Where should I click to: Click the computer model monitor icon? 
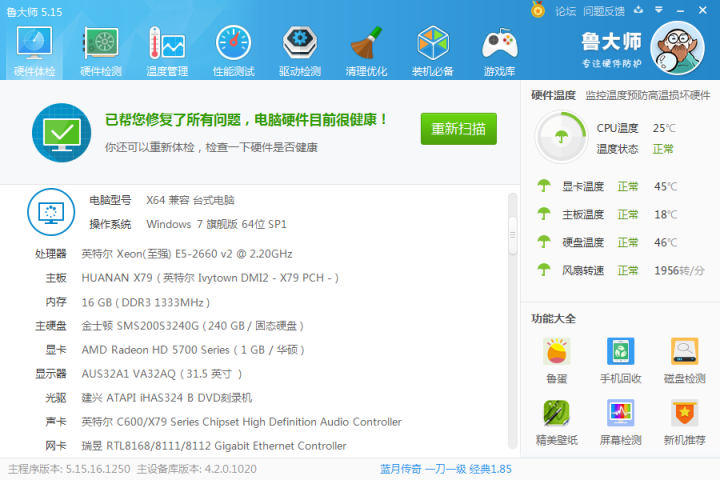(x=51, y=212)
